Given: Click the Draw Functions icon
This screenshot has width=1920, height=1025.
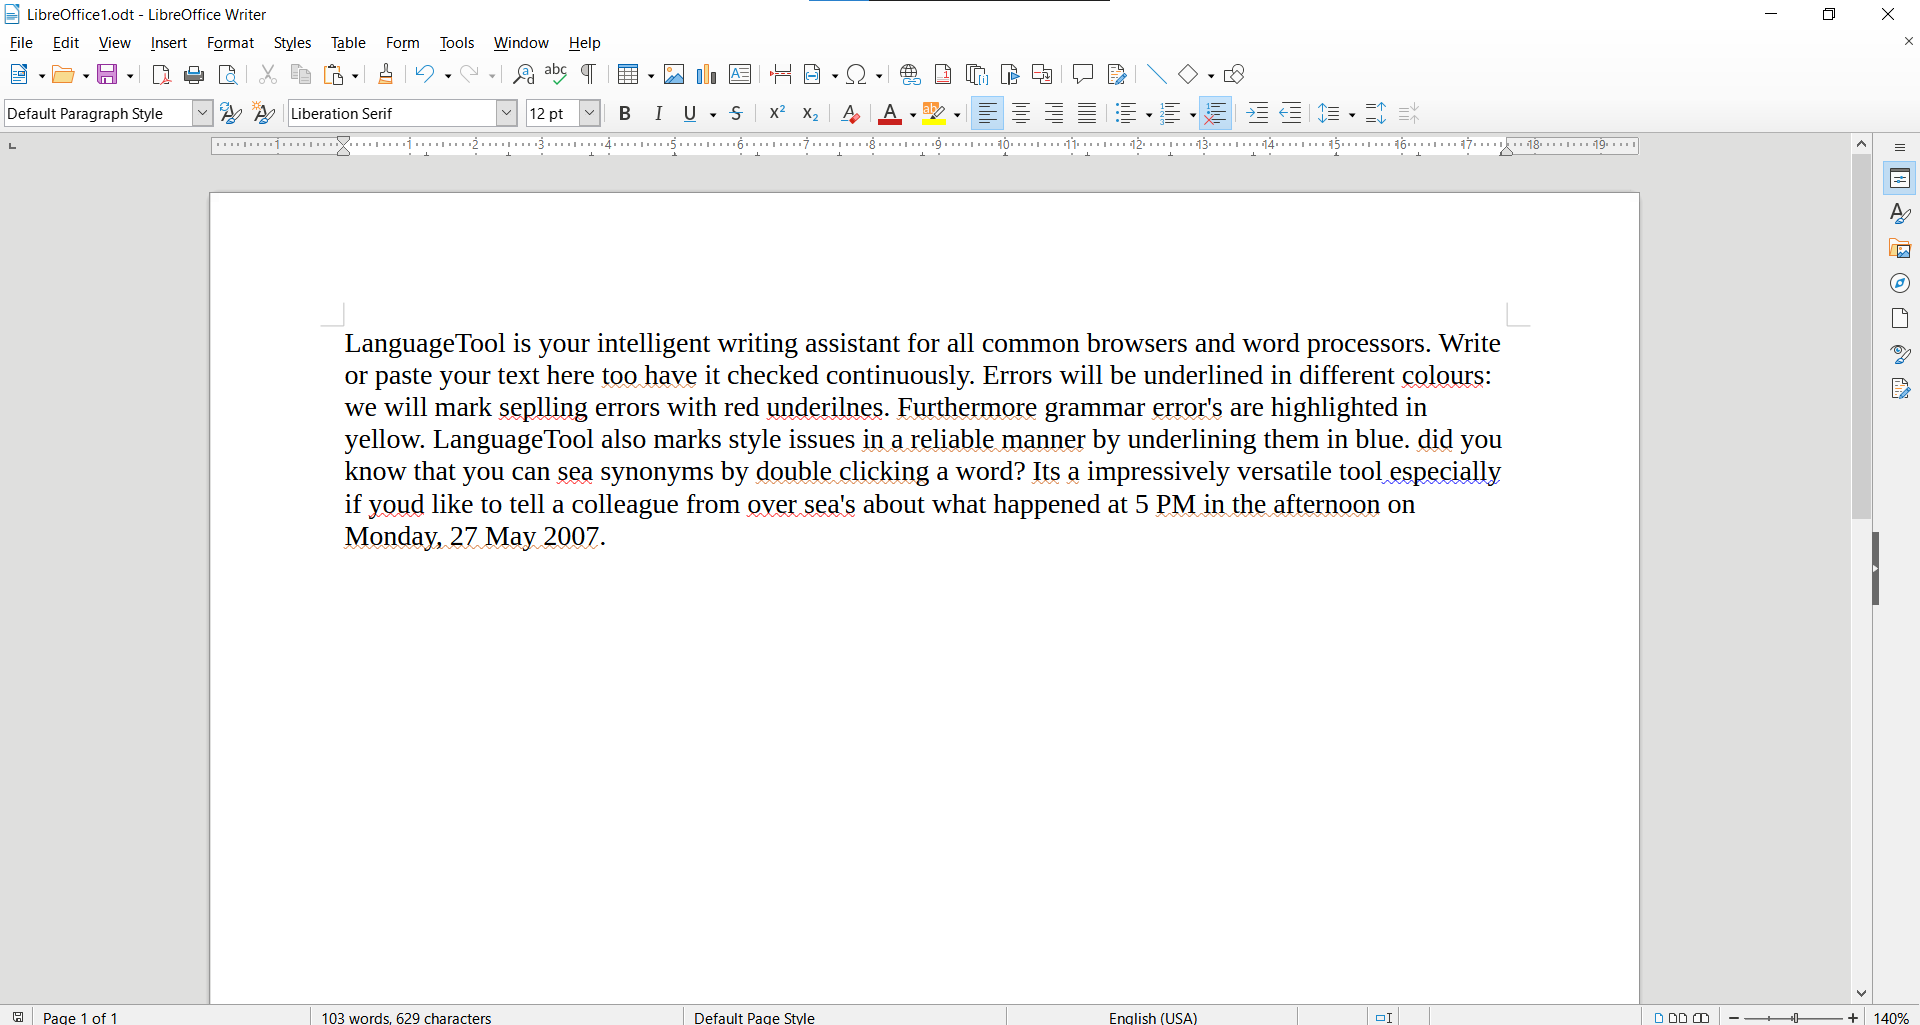Looking at the screenshot, I should [x=1234, y=75].
